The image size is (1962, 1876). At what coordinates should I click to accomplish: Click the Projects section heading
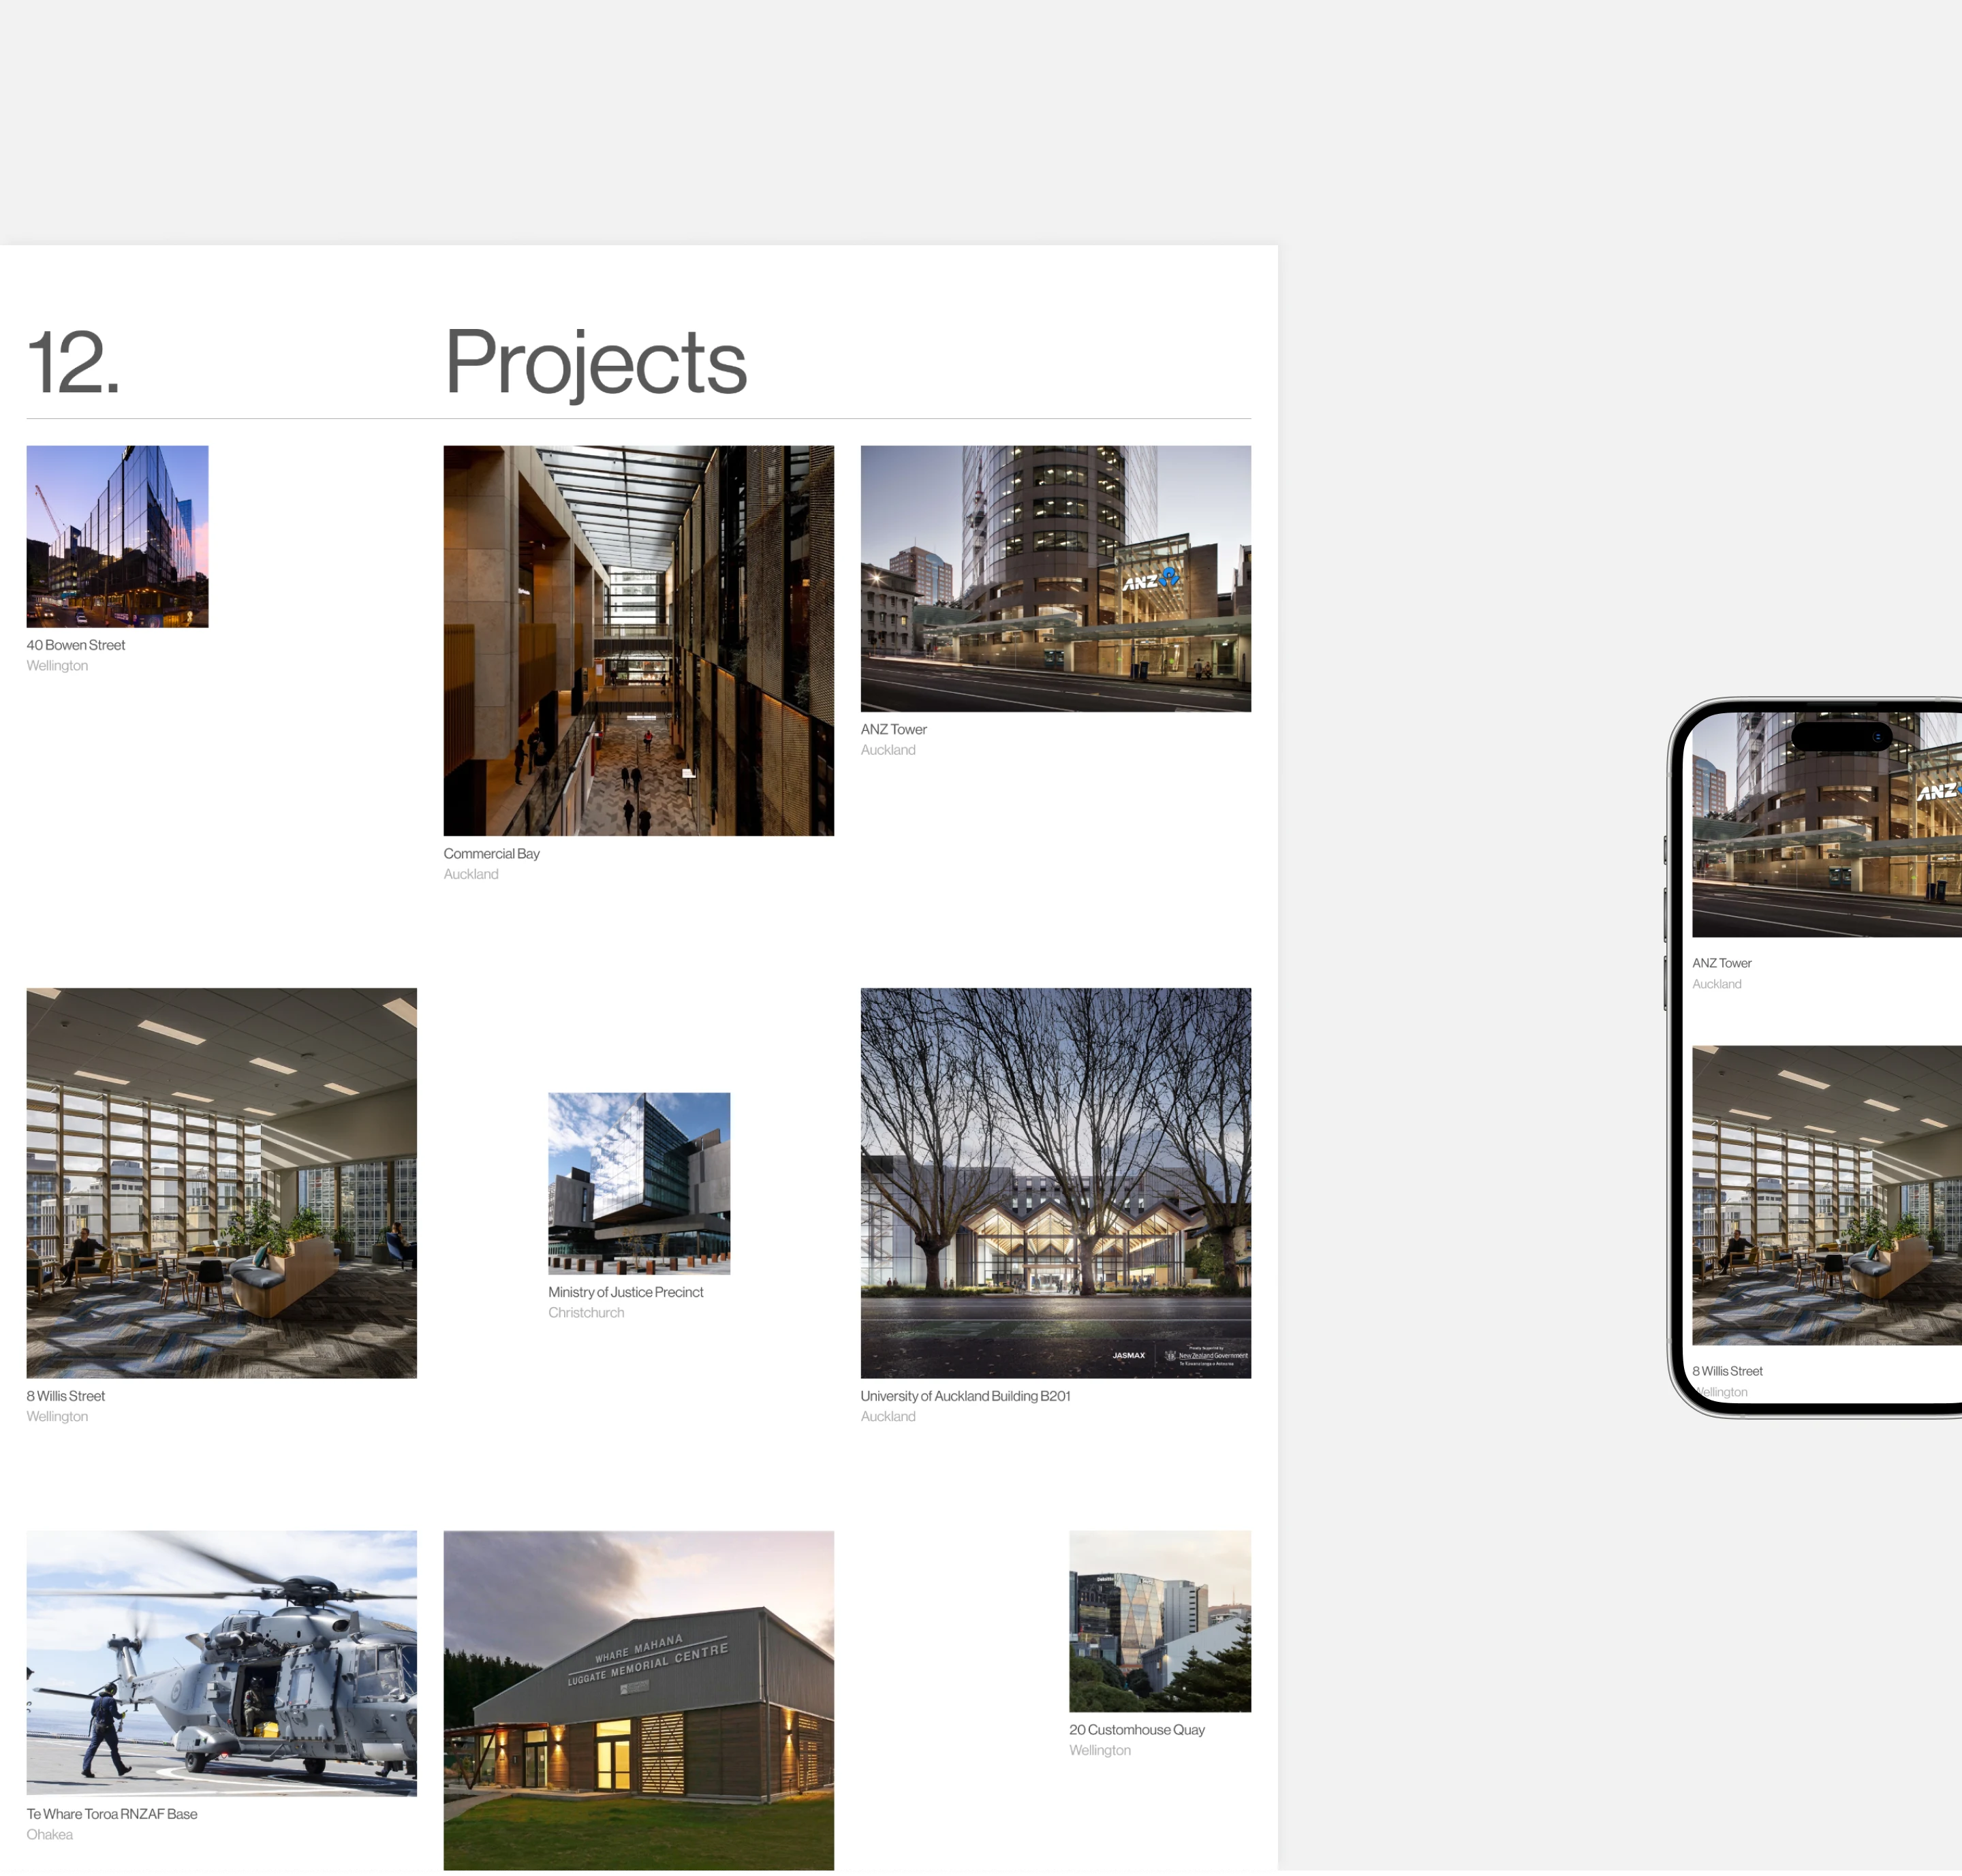point(595,362)
